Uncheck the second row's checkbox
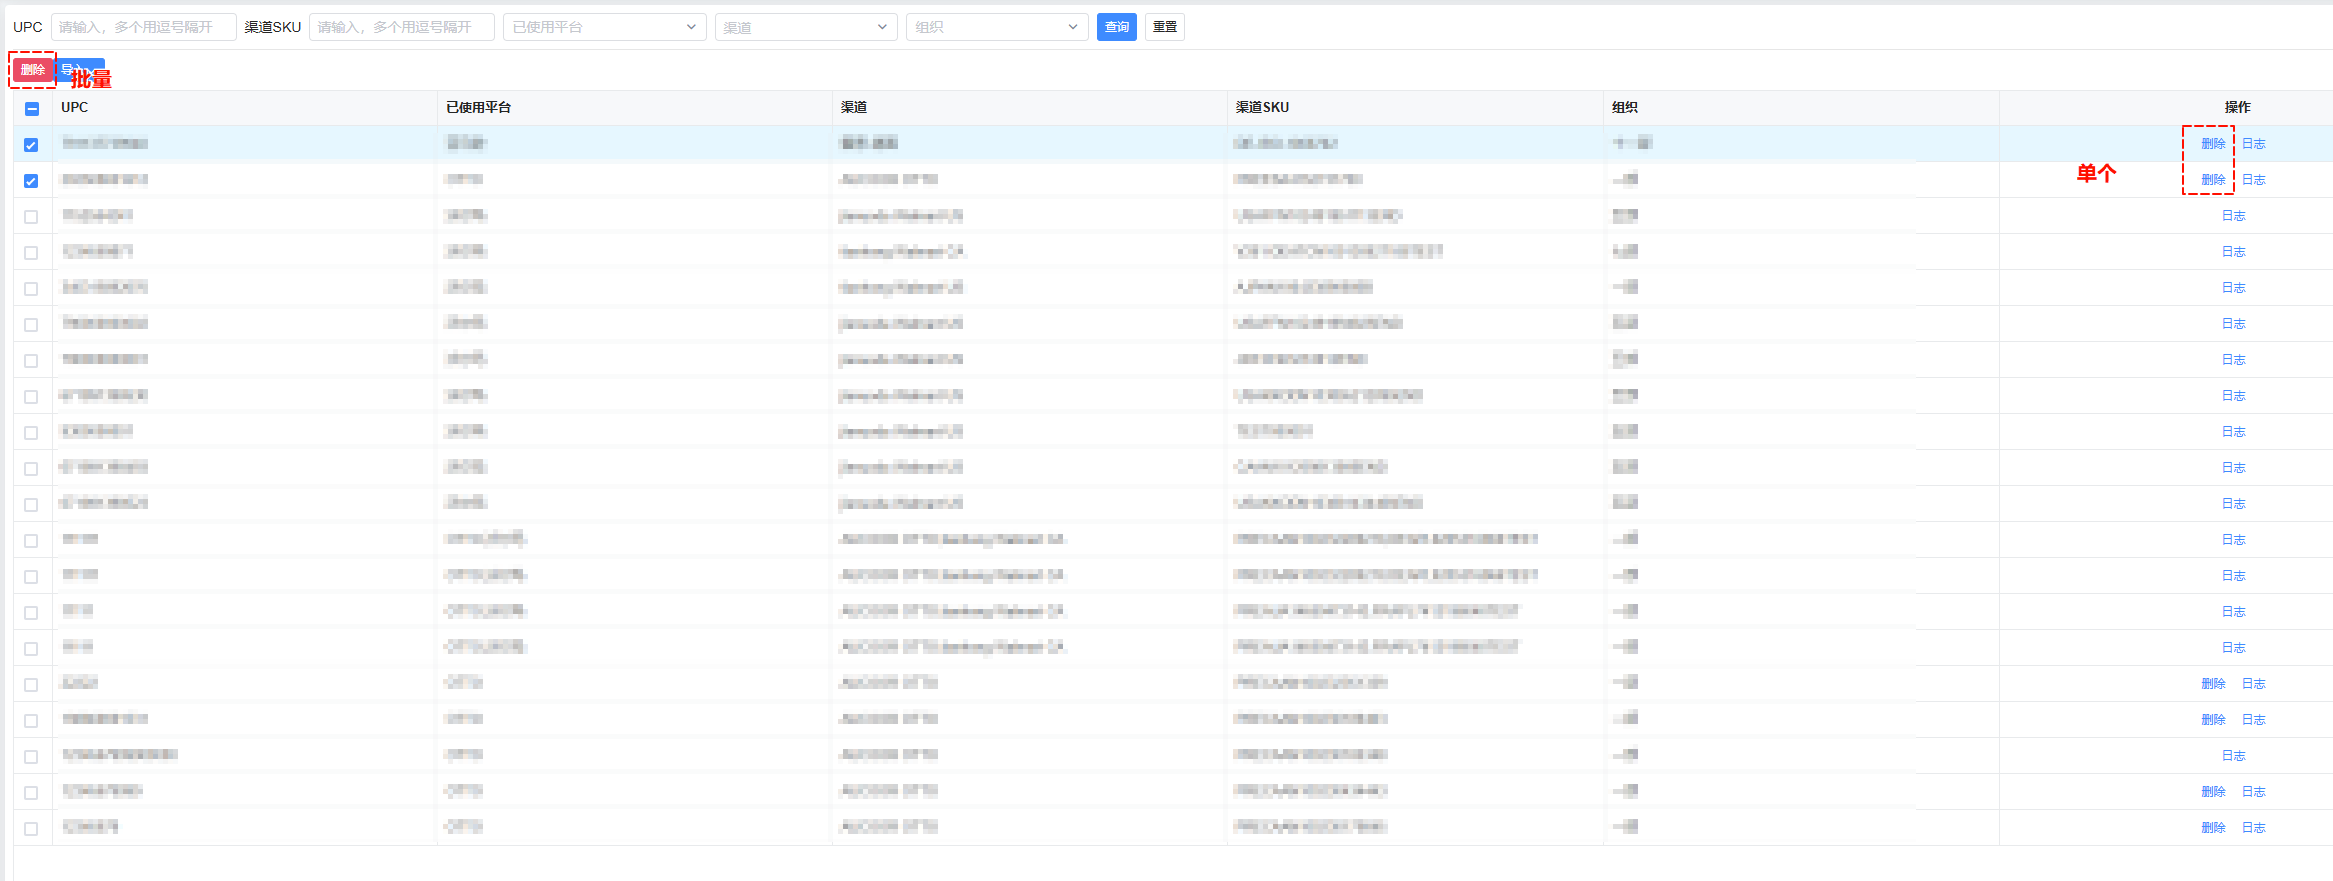This screenshot has width=2333, height=881. click(32, 181)
